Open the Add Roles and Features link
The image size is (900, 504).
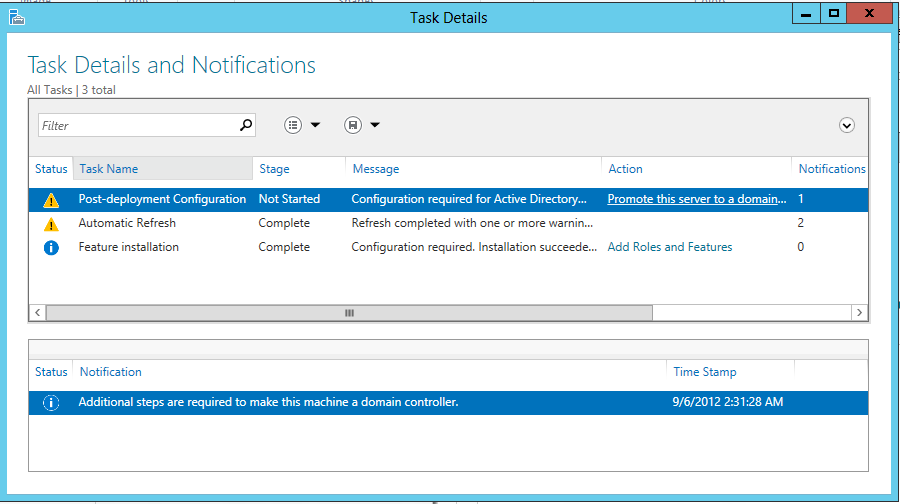coord(670,247)
